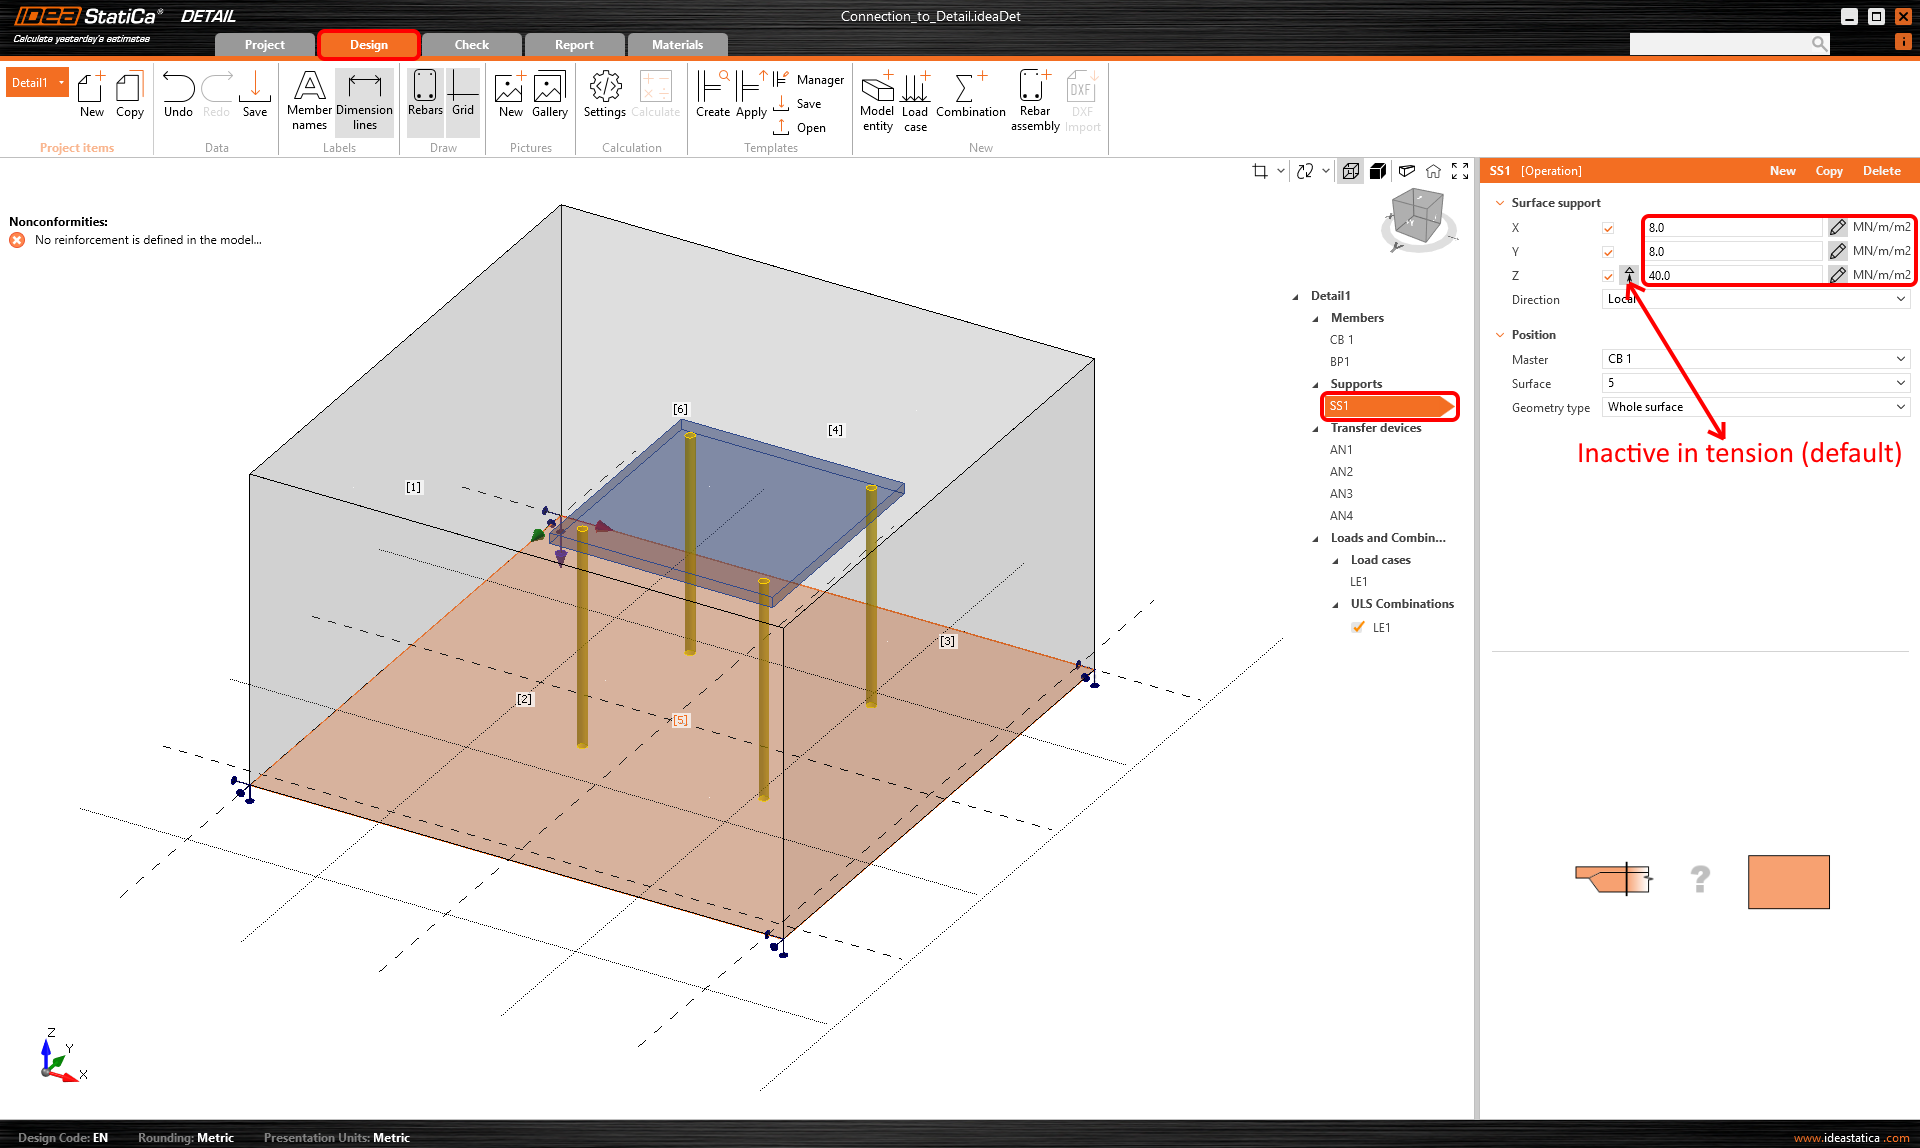Add a new Model entity
The width and height of the screenshot is (1920, 1148).
pos(877,100)
